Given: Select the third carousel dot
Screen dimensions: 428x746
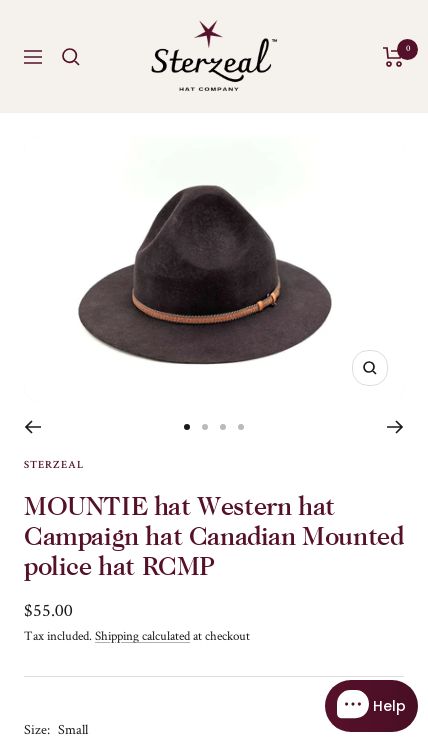Looking at the screenshot, I should [x=223, y=427].
